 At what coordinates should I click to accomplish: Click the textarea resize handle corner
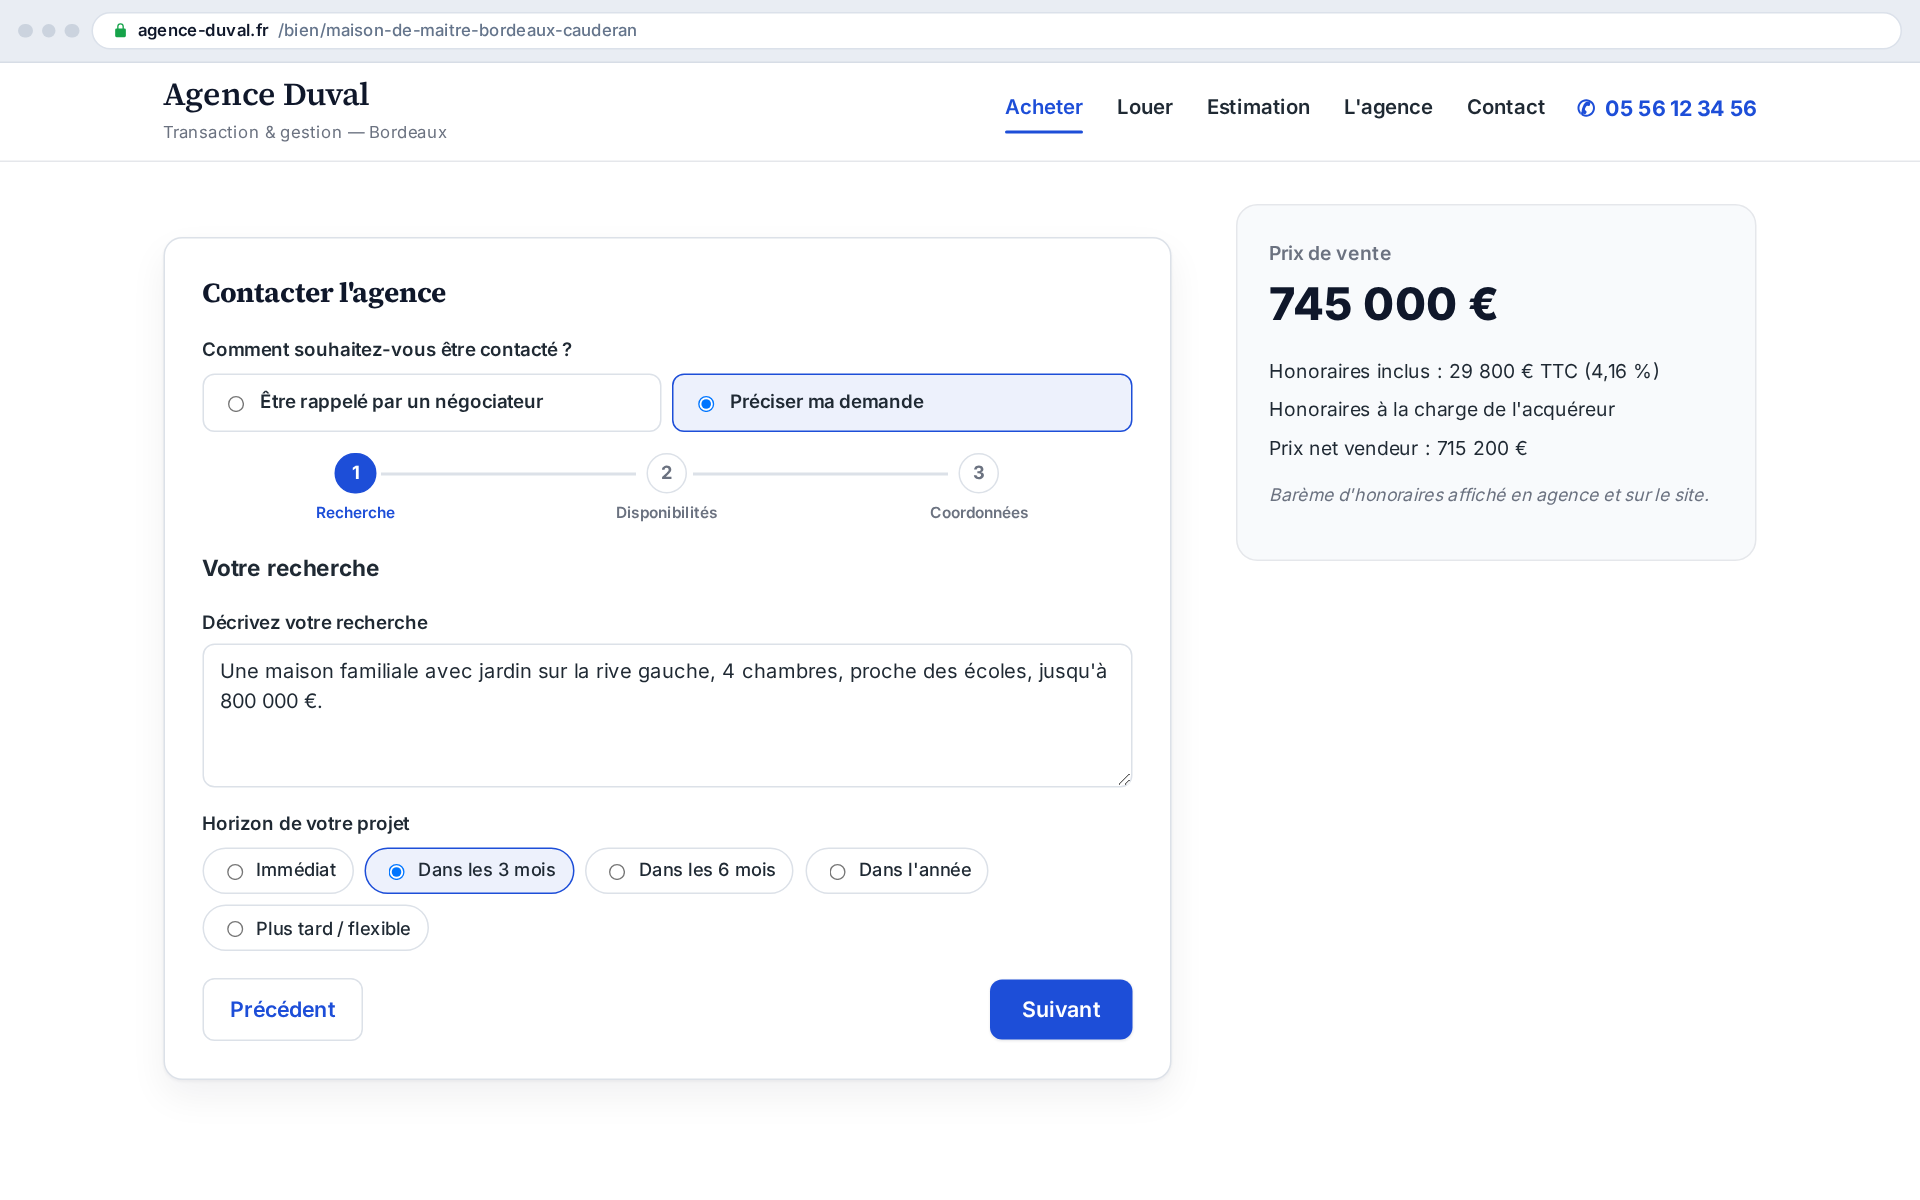(x=1124, y=779)
